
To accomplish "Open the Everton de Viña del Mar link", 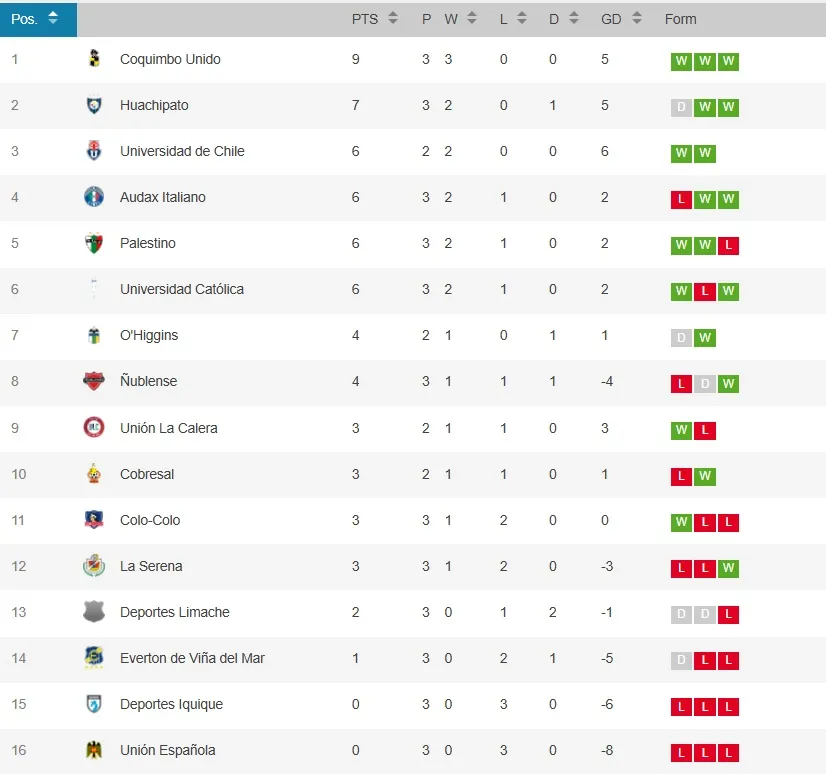I will pos(192,658).
